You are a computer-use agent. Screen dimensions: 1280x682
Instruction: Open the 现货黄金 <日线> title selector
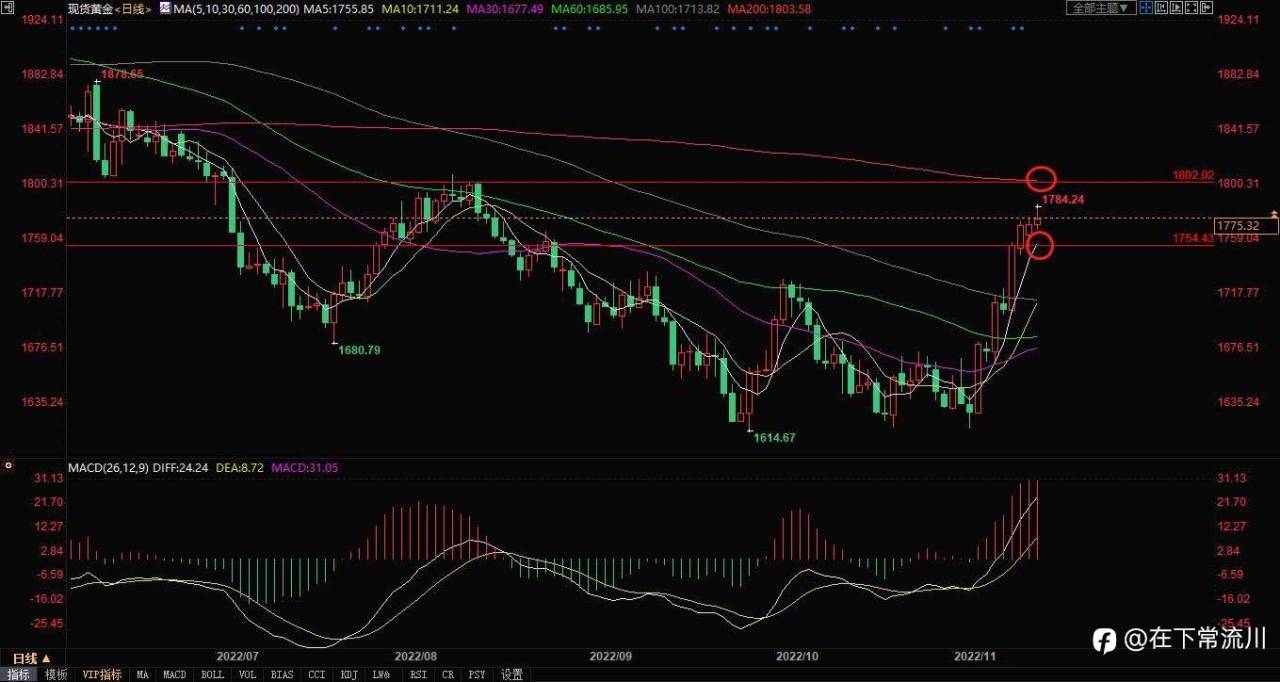coord(109,9)
